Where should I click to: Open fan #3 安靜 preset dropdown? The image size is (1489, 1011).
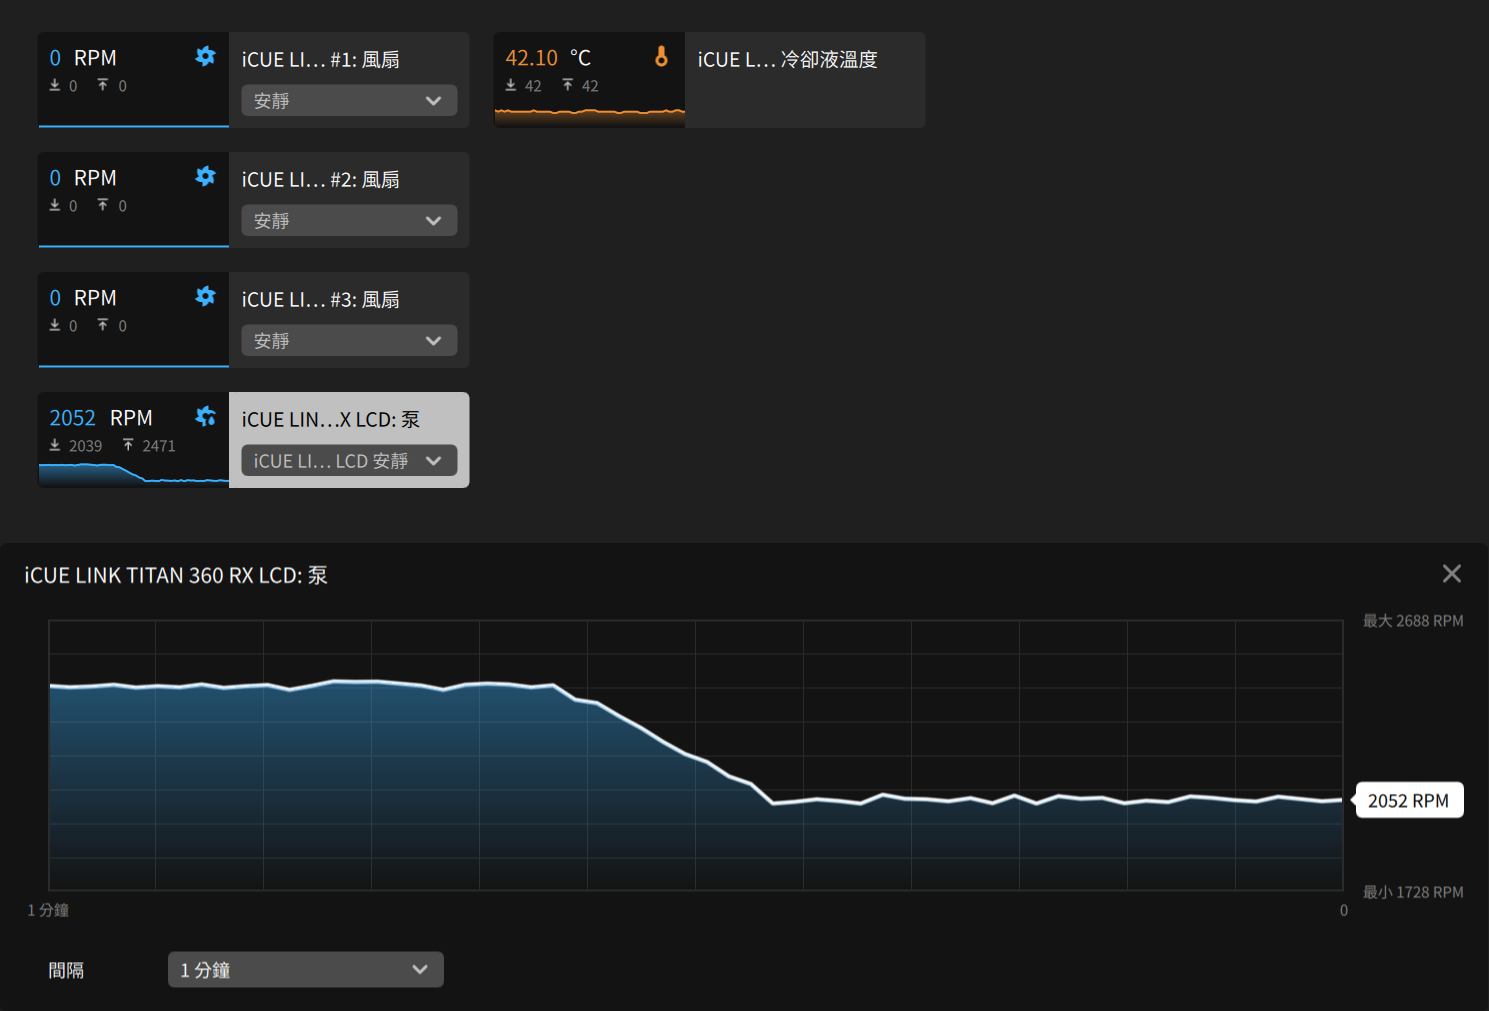click(x=349, y=341)
